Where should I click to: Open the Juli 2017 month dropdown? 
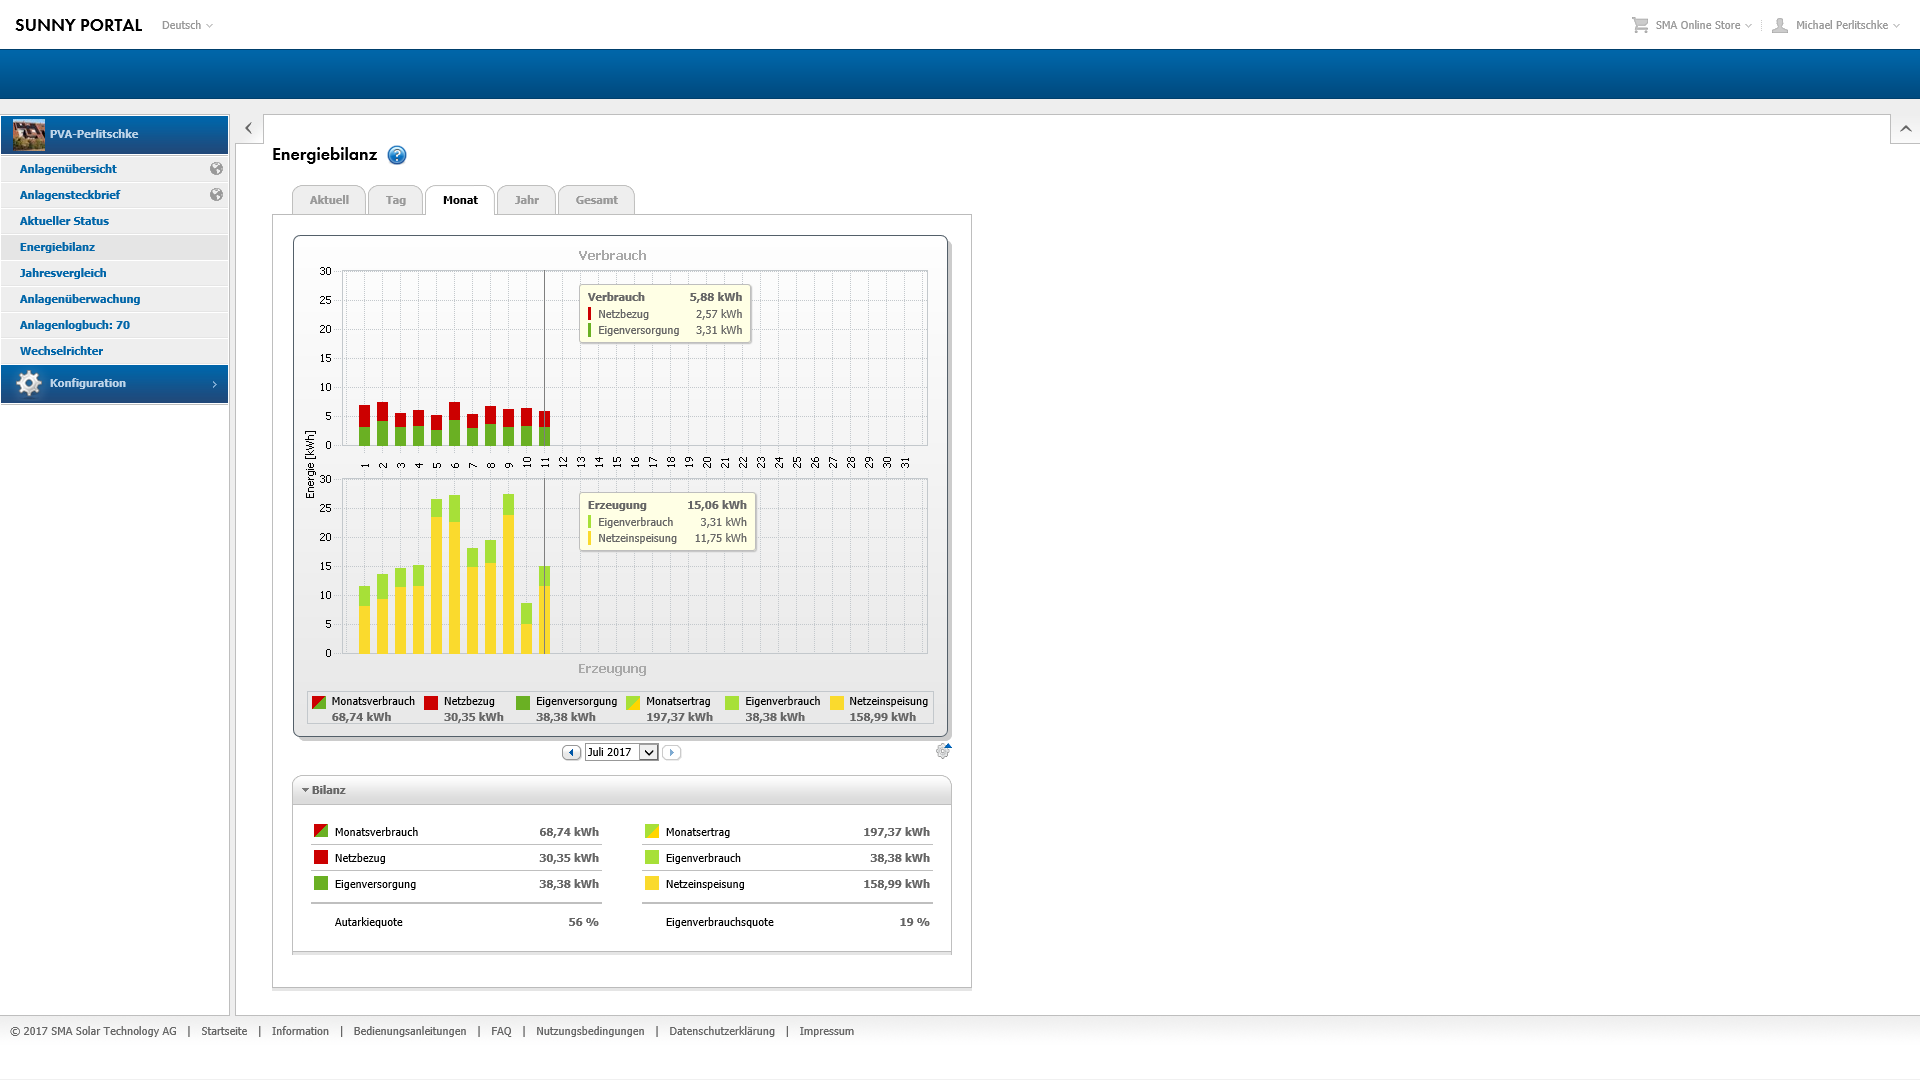pyautogui.click(x=649, y=753)
